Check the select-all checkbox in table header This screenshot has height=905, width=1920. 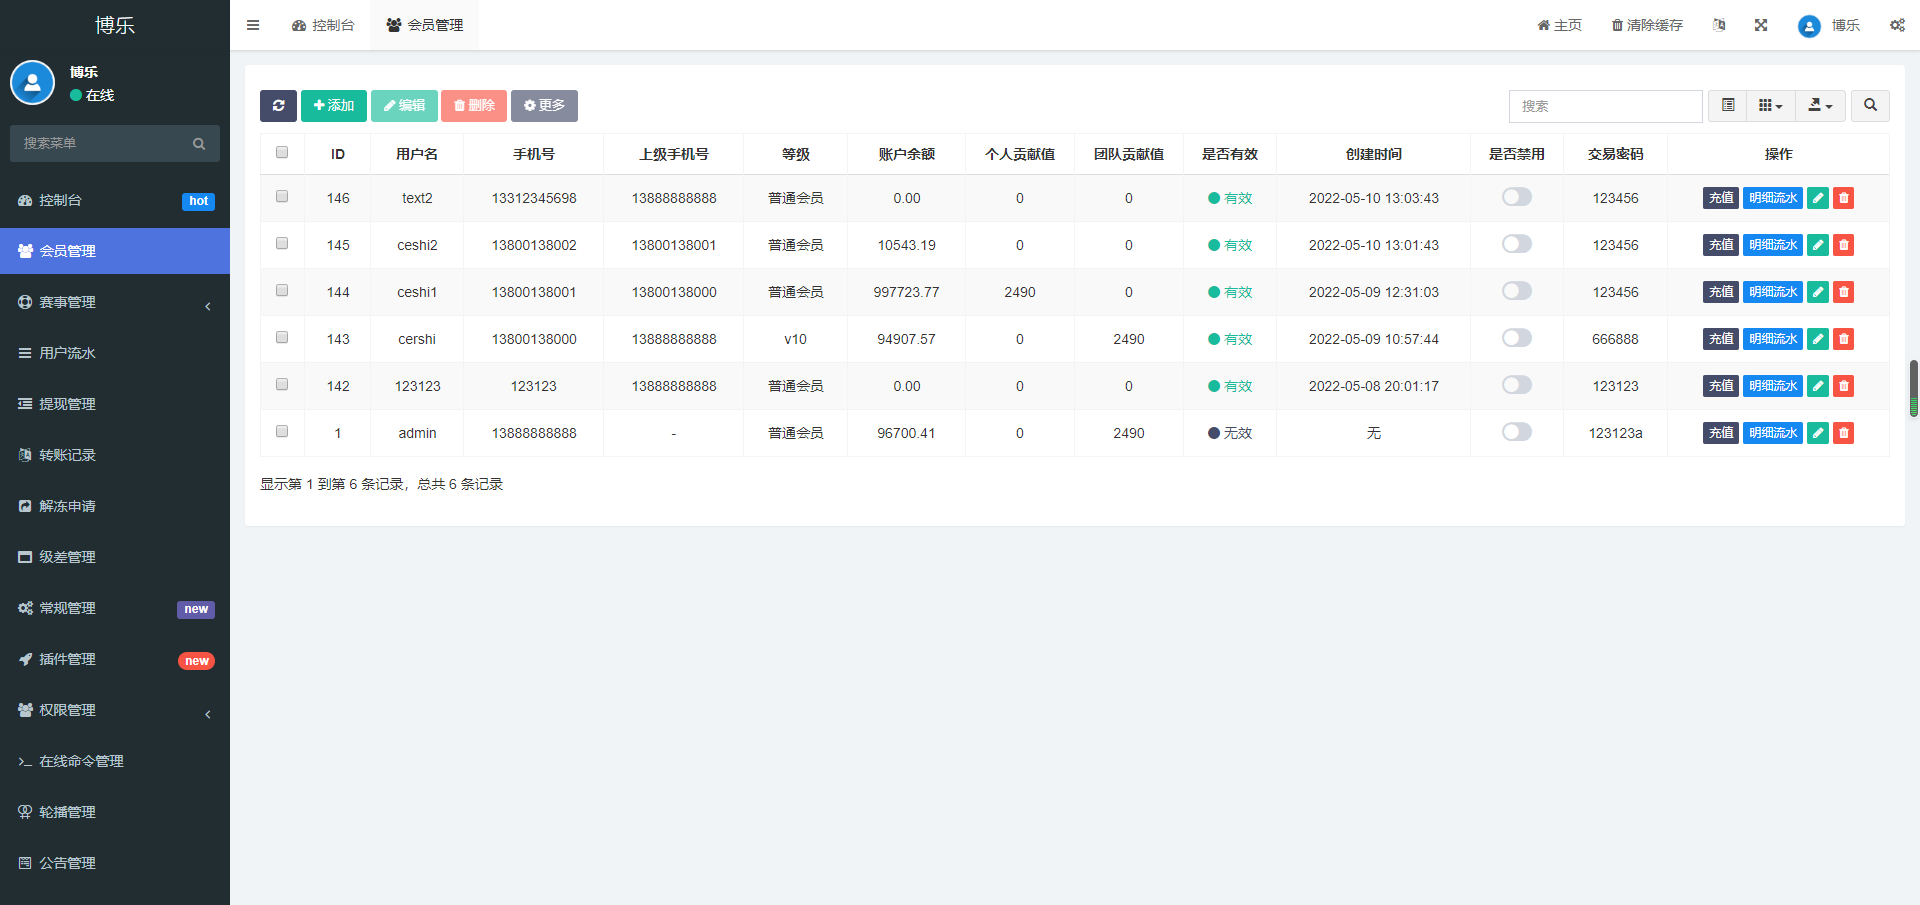[x=282, y=153]
